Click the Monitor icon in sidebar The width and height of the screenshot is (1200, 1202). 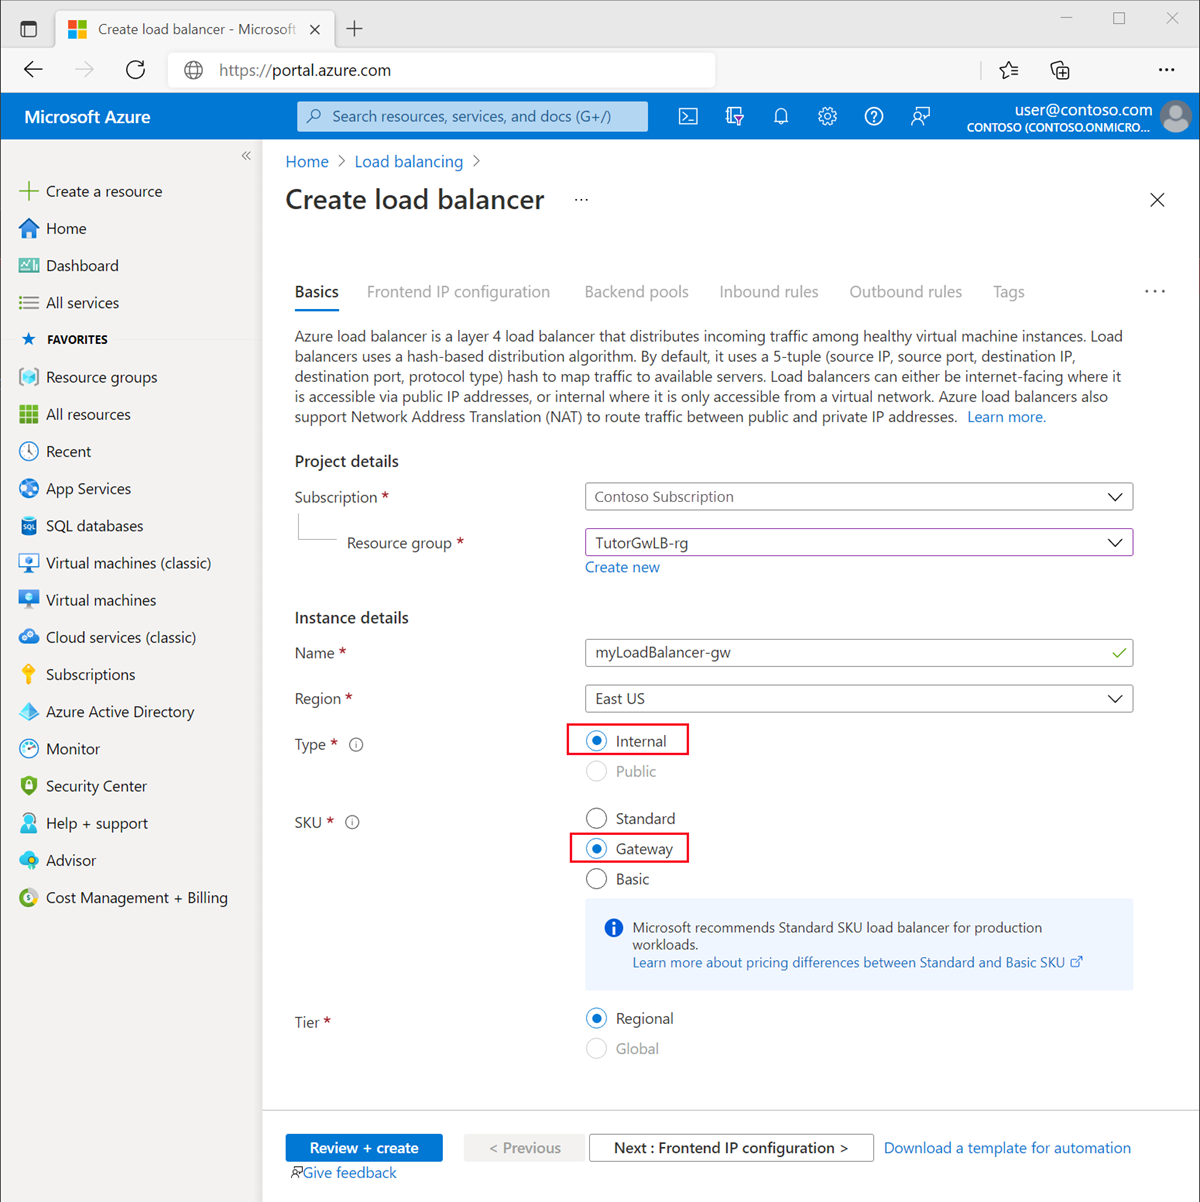[29, 749]
